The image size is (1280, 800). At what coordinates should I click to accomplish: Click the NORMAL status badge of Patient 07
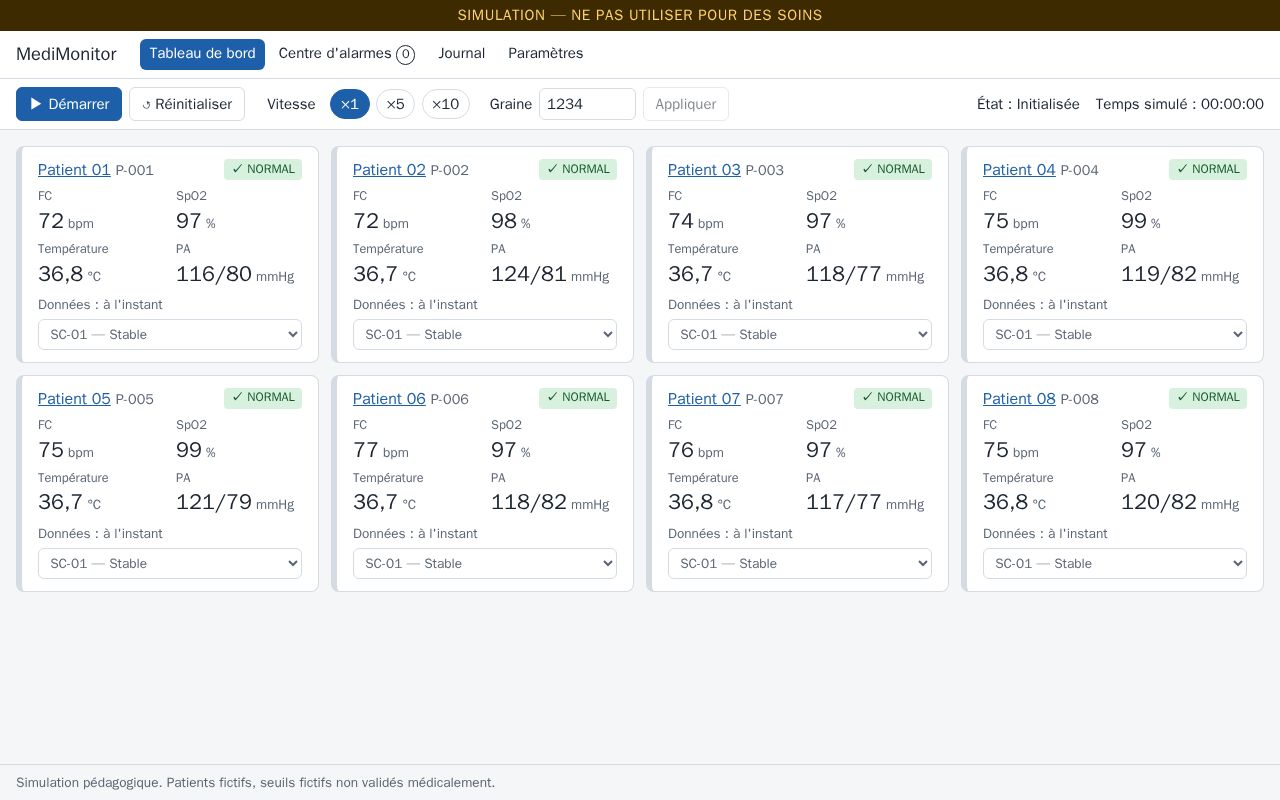pyautogui.click(x=893, y=398)
